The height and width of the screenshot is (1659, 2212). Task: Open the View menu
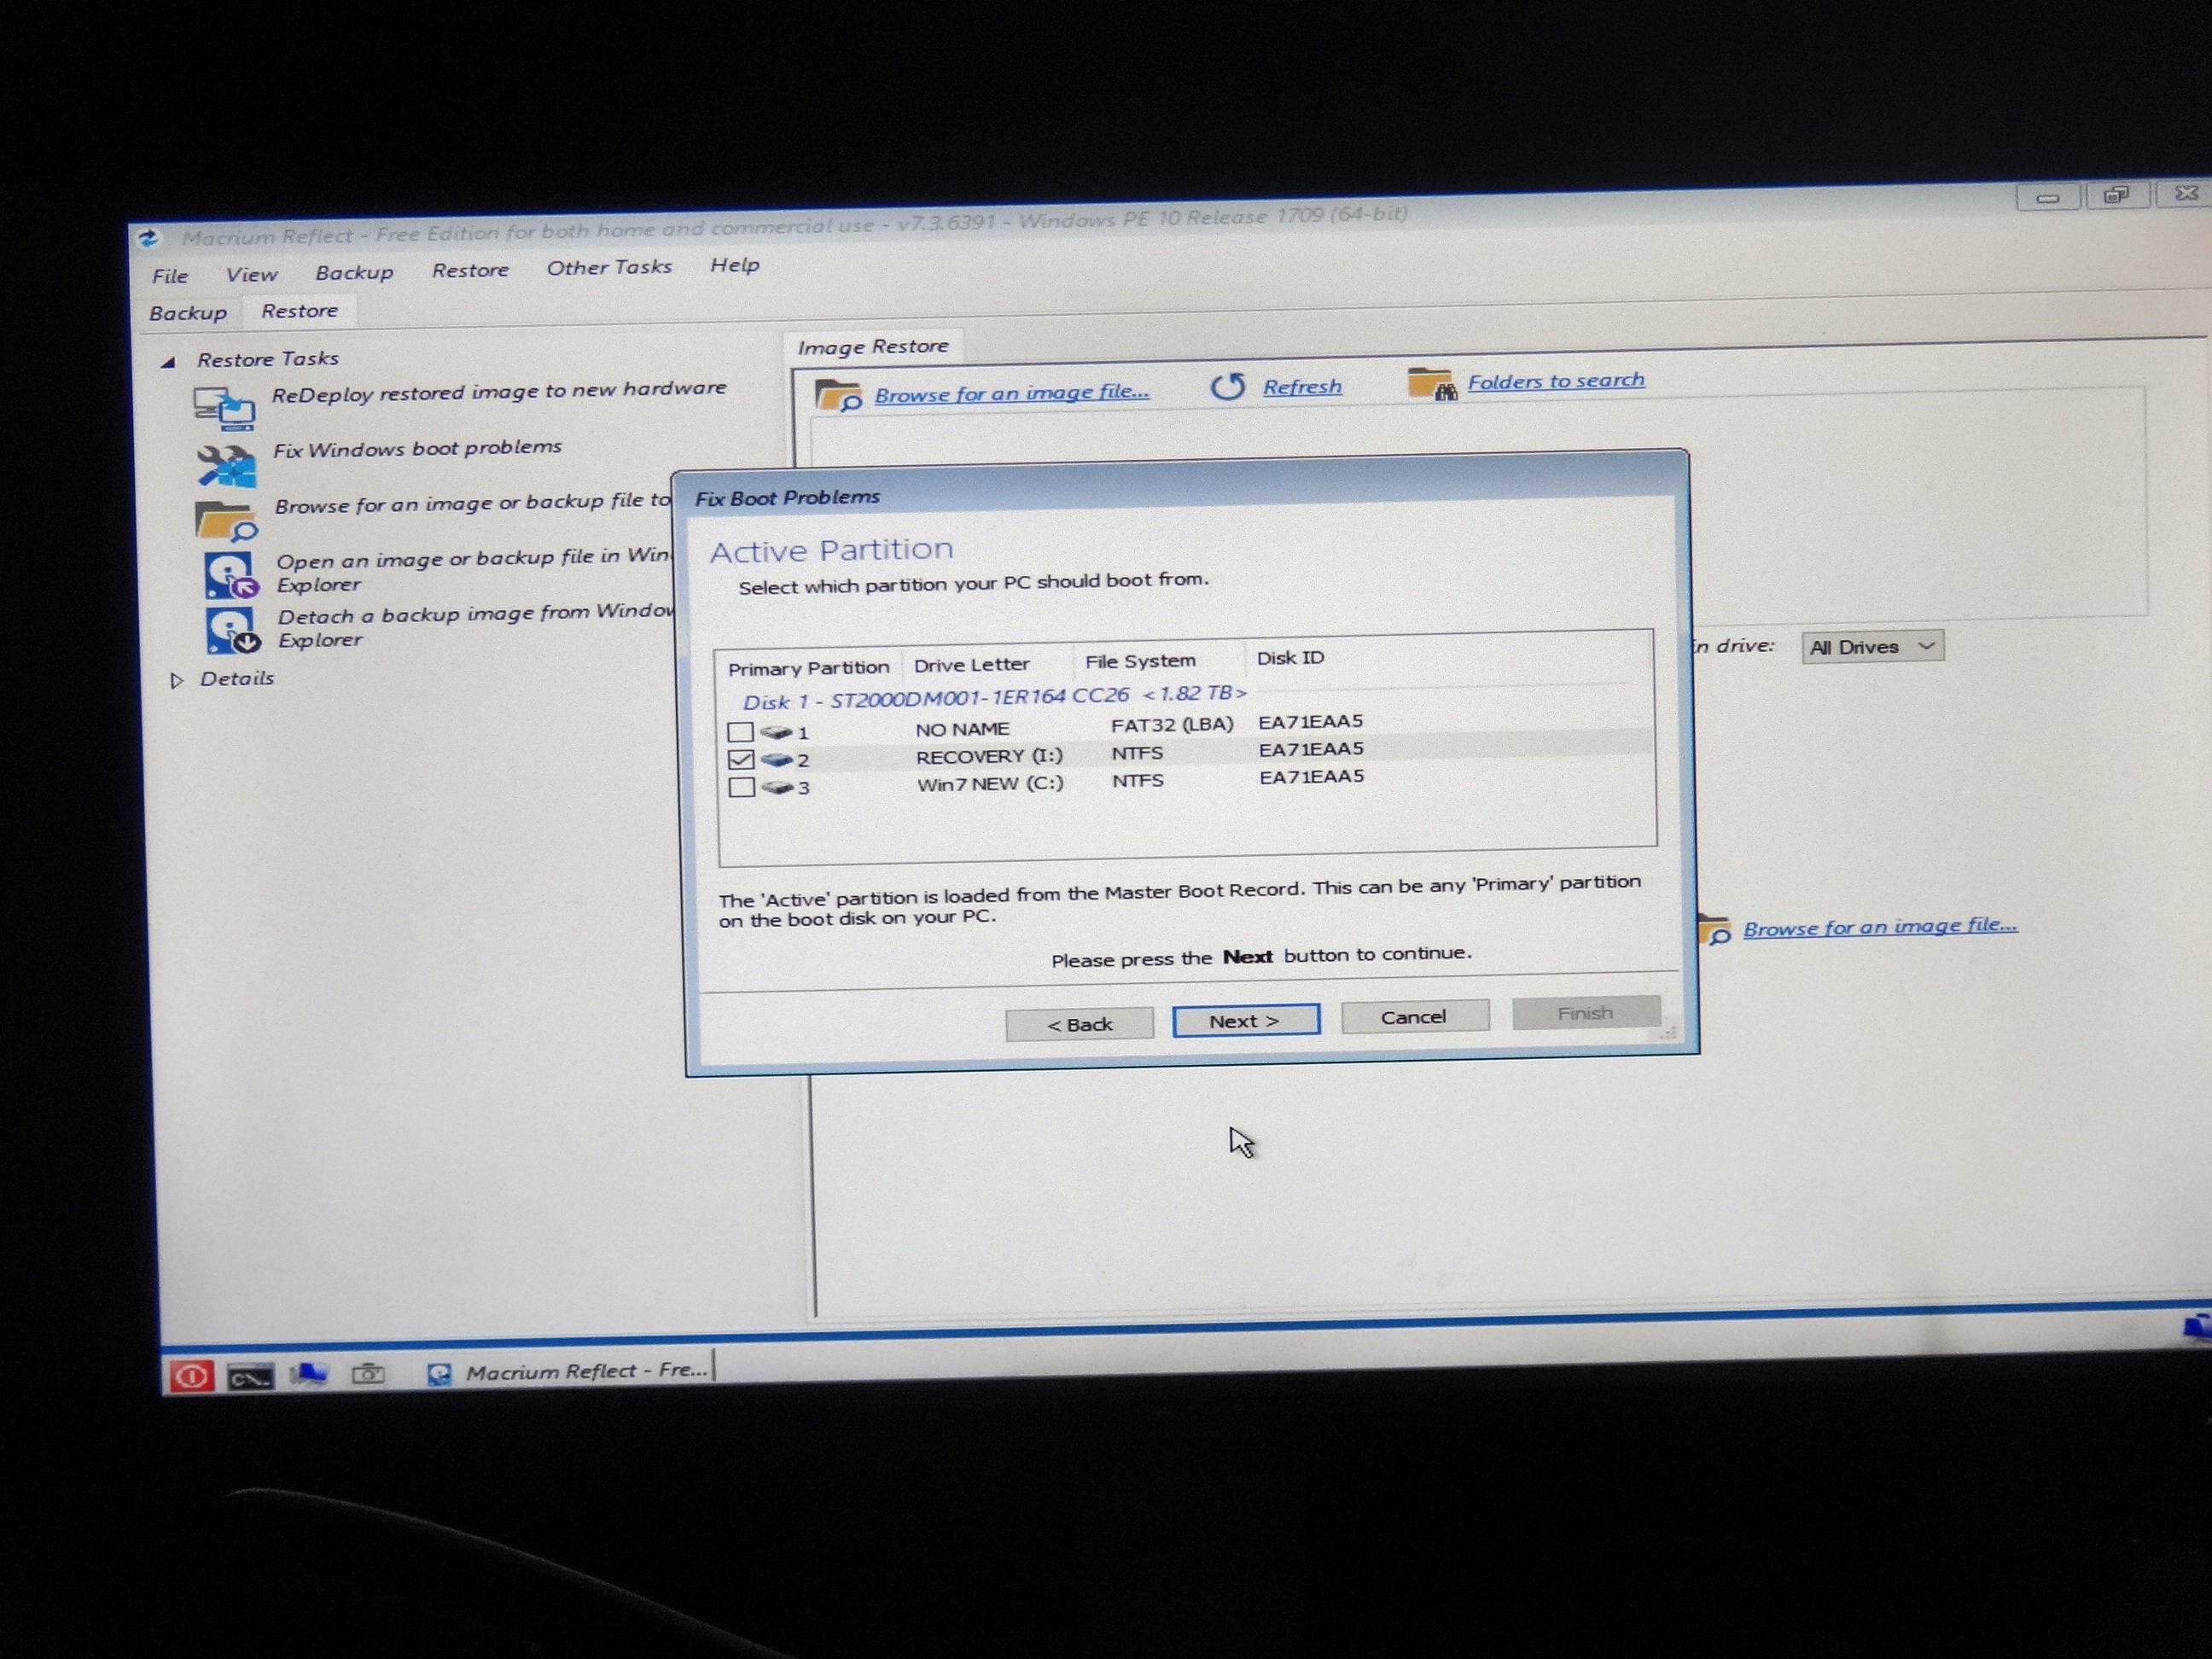[x=251, y=274]
